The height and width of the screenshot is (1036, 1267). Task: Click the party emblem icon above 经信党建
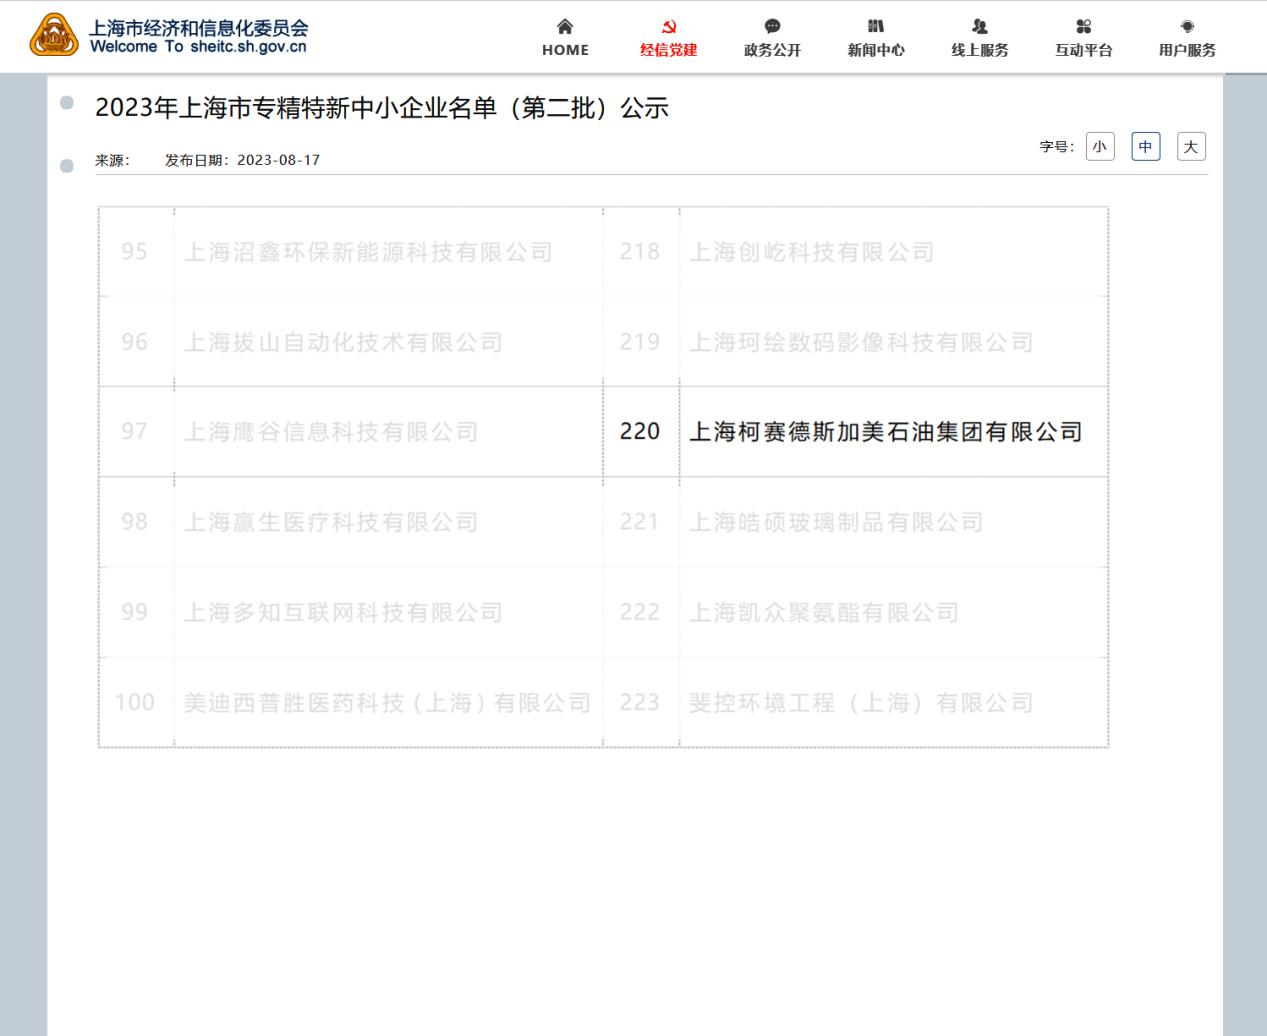[669, 27]
